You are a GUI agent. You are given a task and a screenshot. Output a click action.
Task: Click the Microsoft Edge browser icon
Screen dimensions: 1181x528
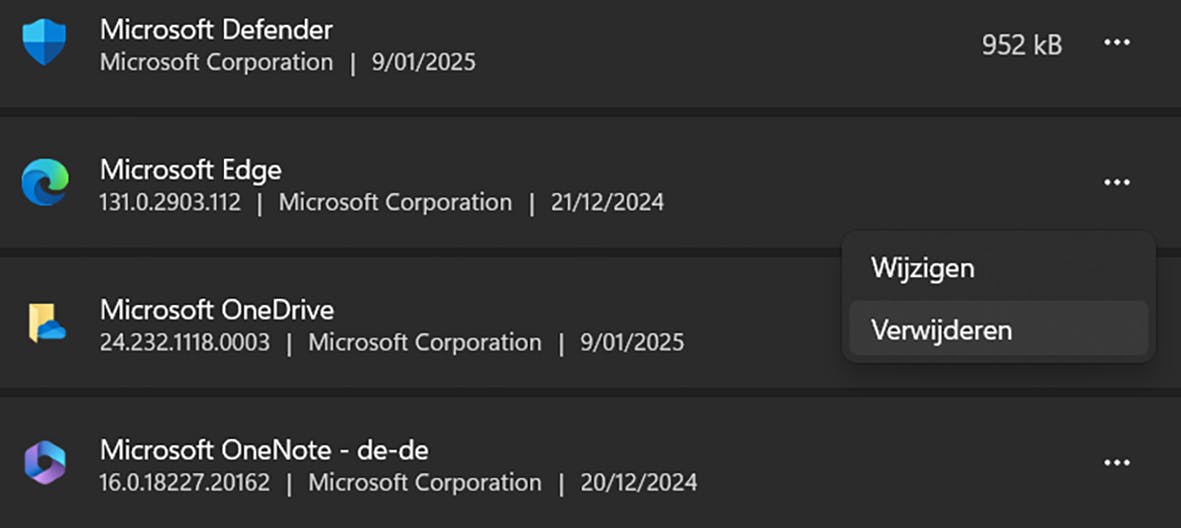44,183
